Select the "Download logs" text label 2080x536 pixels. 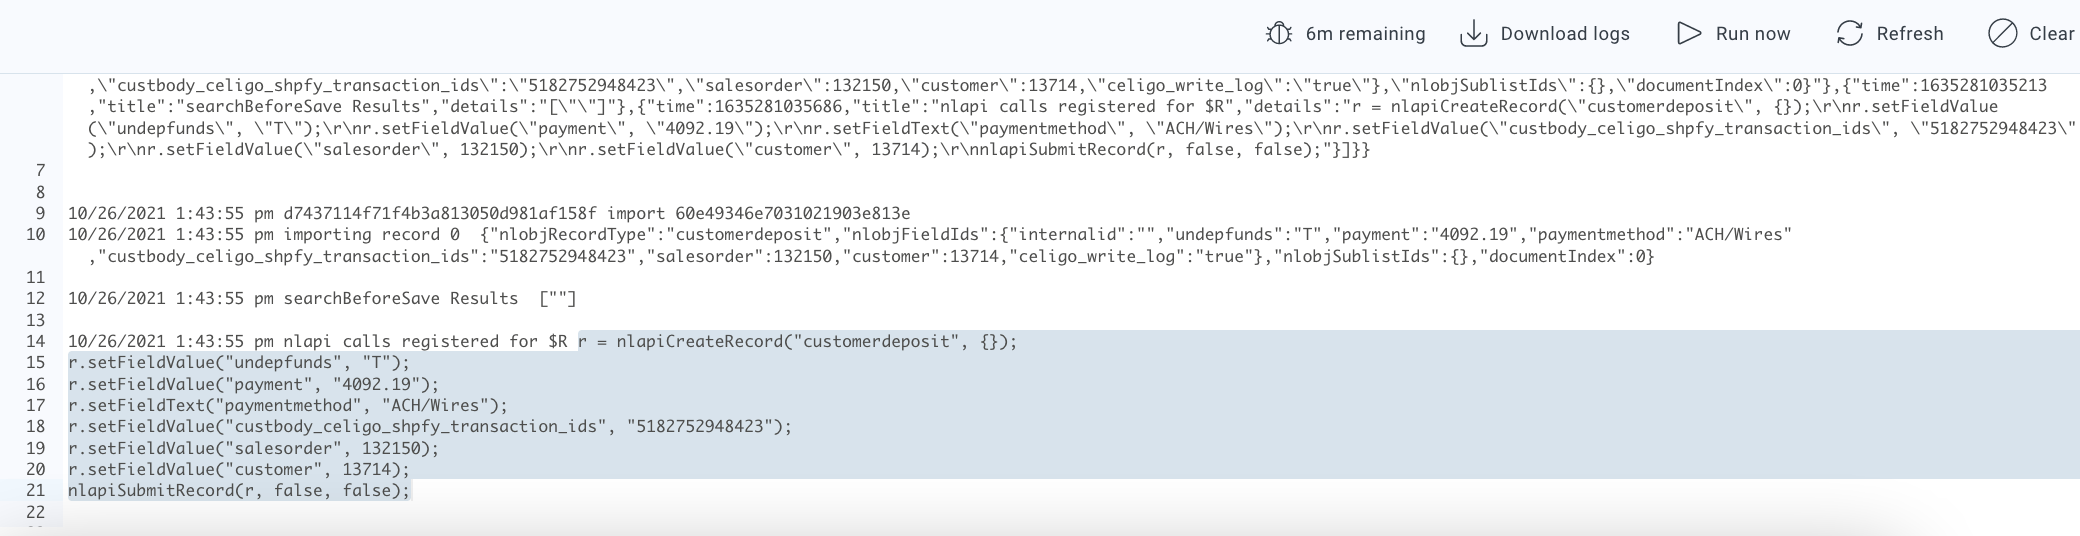pos(1565,34)
